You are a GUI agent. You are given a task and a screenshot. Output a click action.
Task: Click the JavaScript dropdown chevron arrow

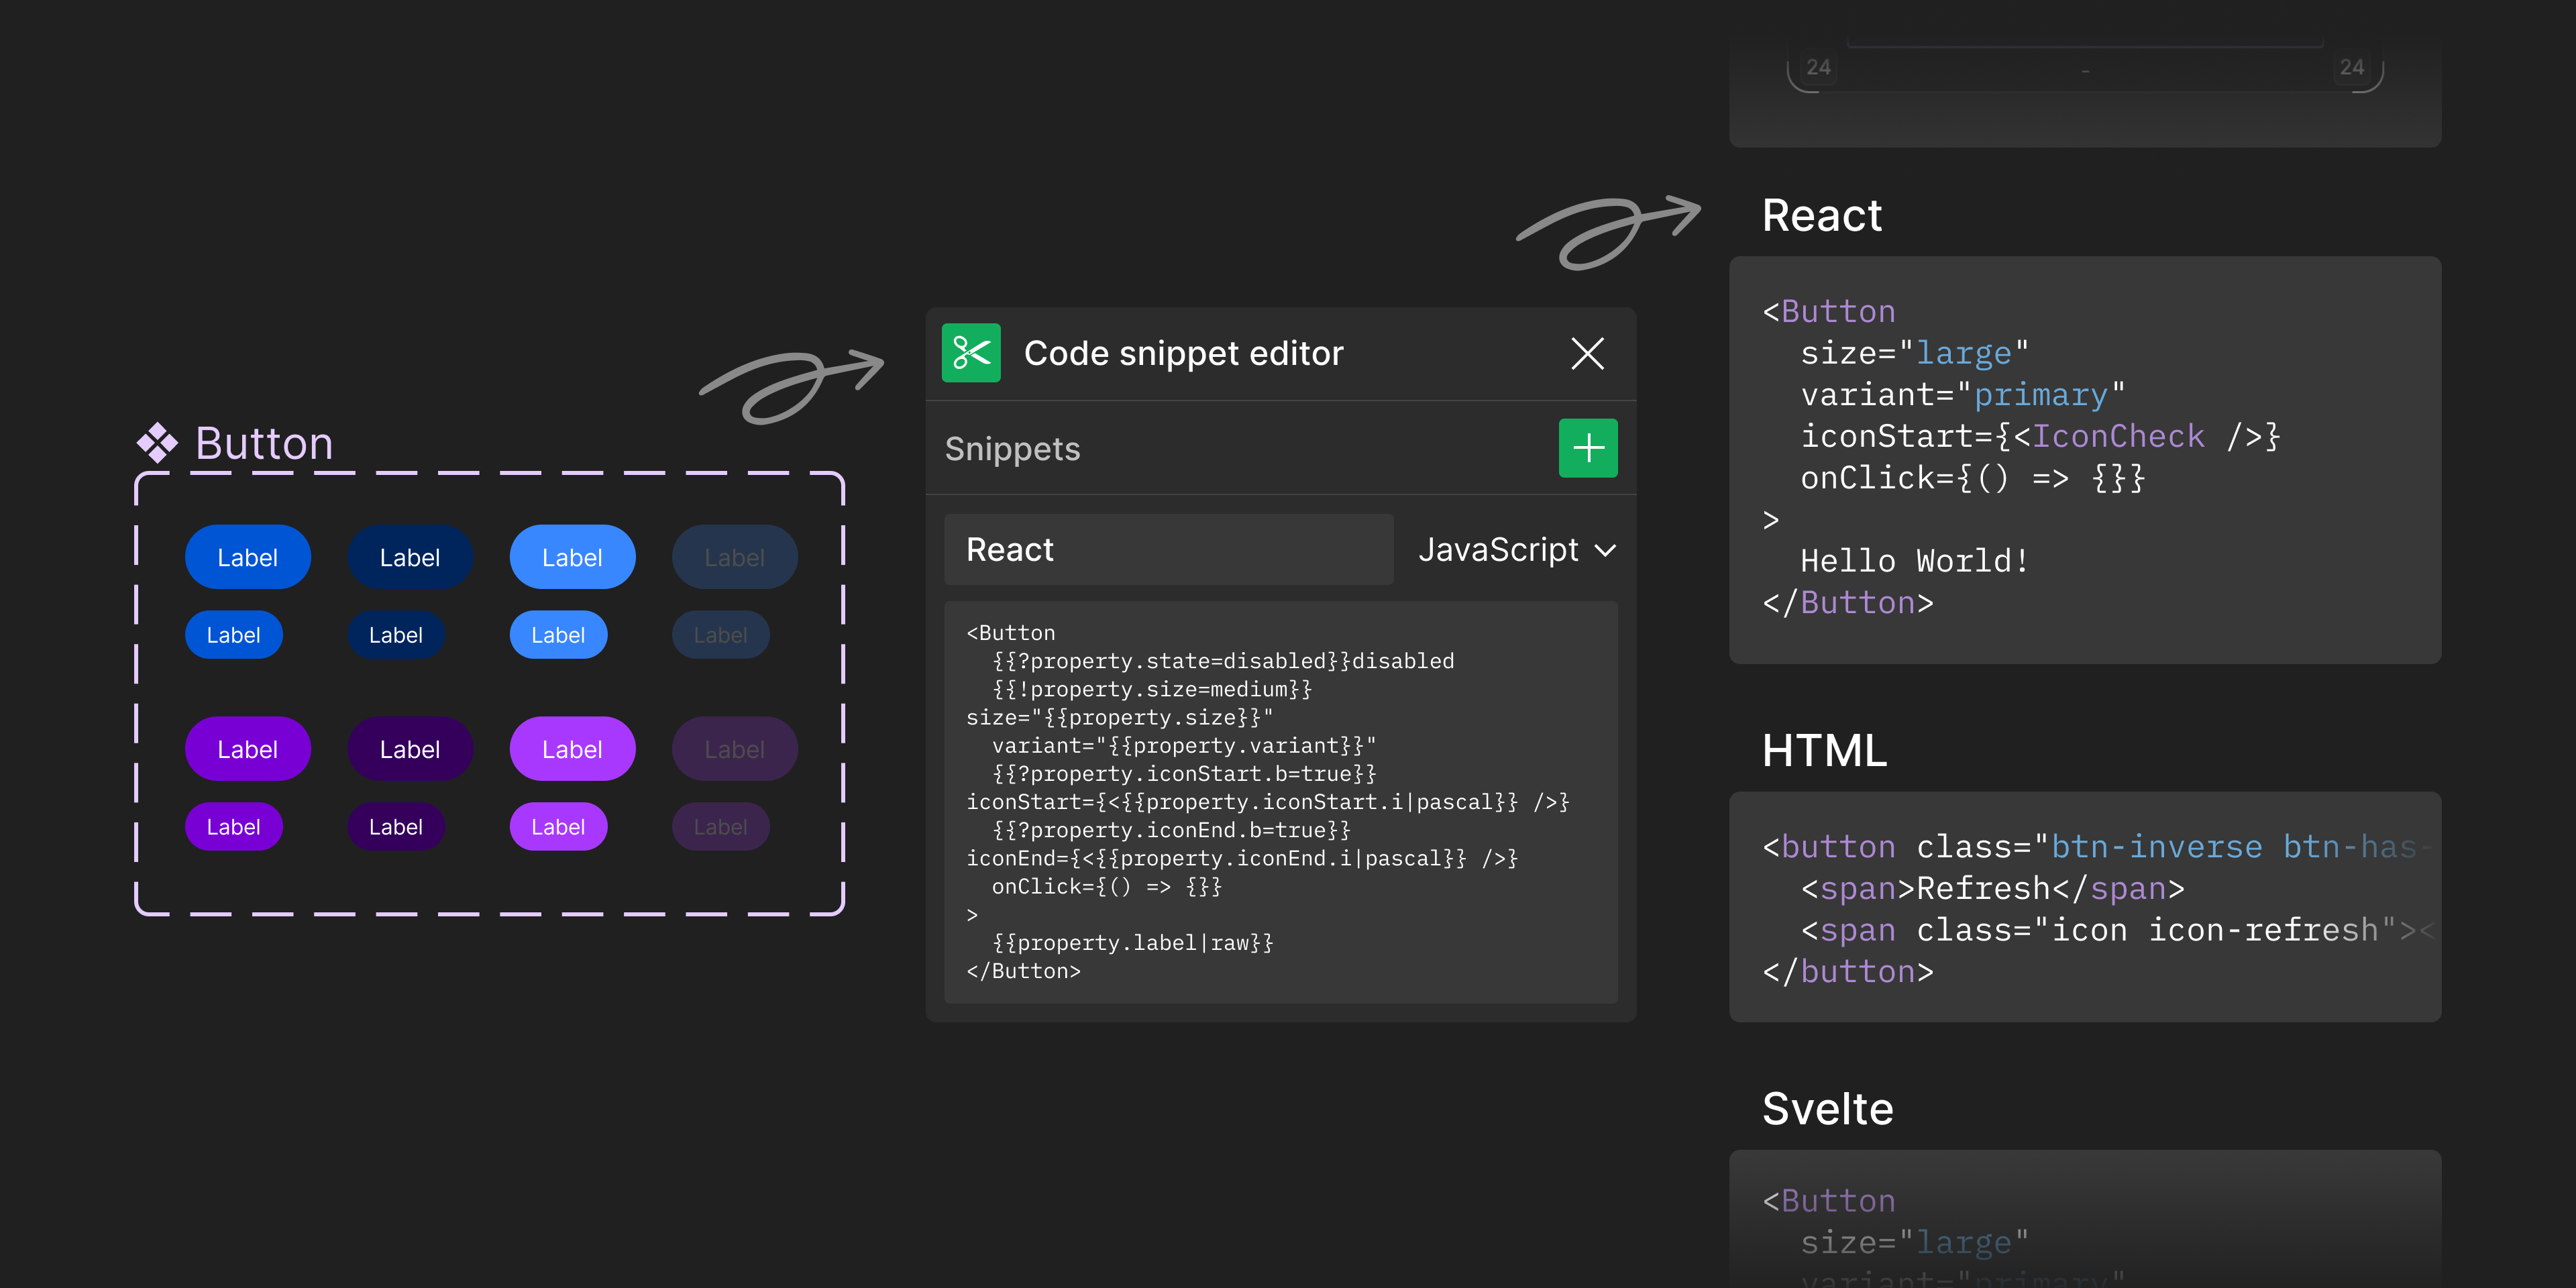click(1605, 551)
